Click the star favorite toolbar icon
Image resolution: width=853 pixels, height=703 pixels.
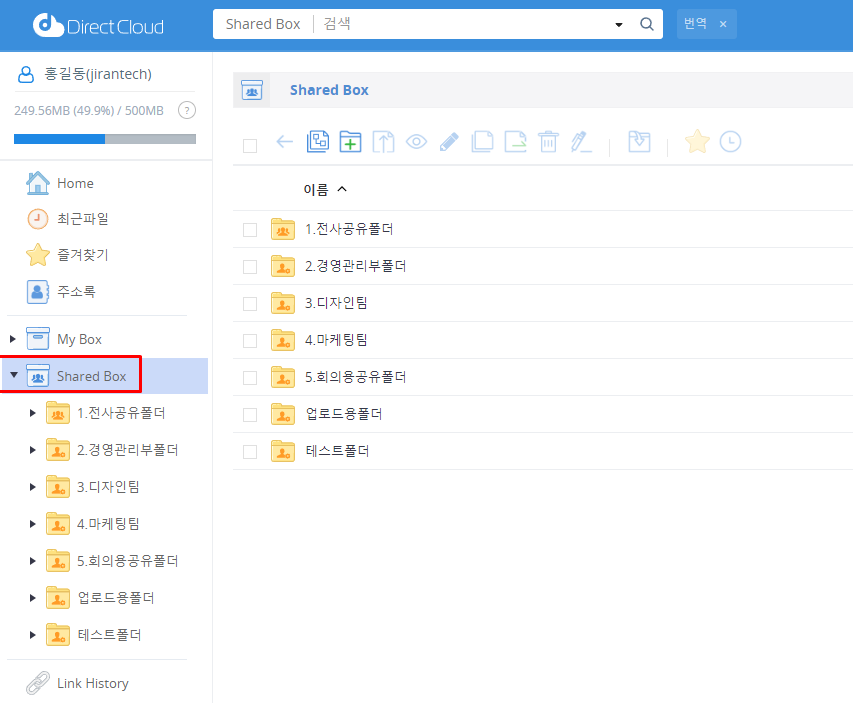pos(697,142)
